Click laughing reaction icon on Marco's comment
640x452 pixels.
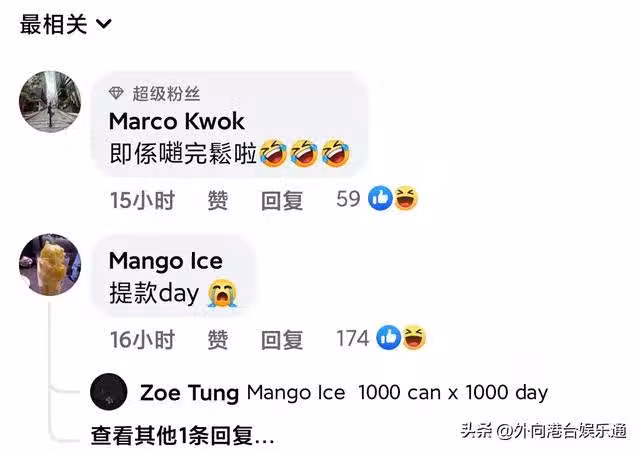pos(406,198)
